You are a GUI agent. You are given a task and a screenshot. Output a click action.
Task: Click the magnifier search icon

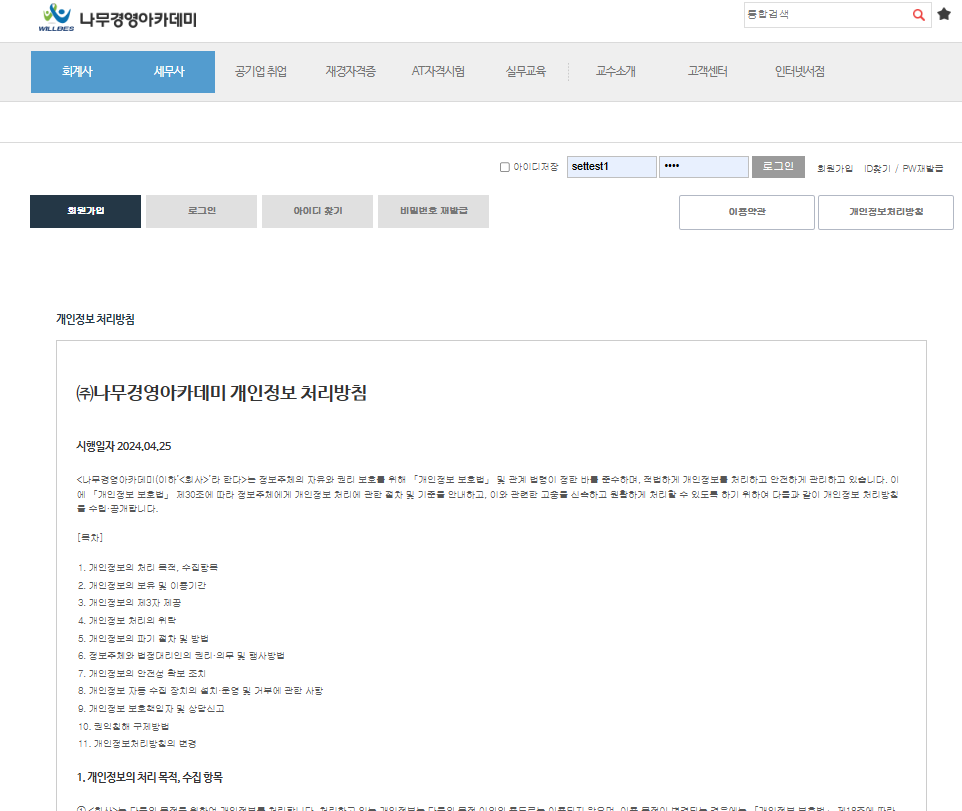pos(918,15)
